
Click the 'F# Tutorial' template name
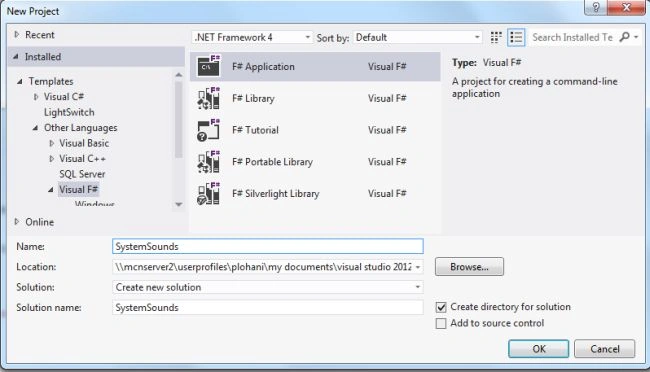pos(255,130)
